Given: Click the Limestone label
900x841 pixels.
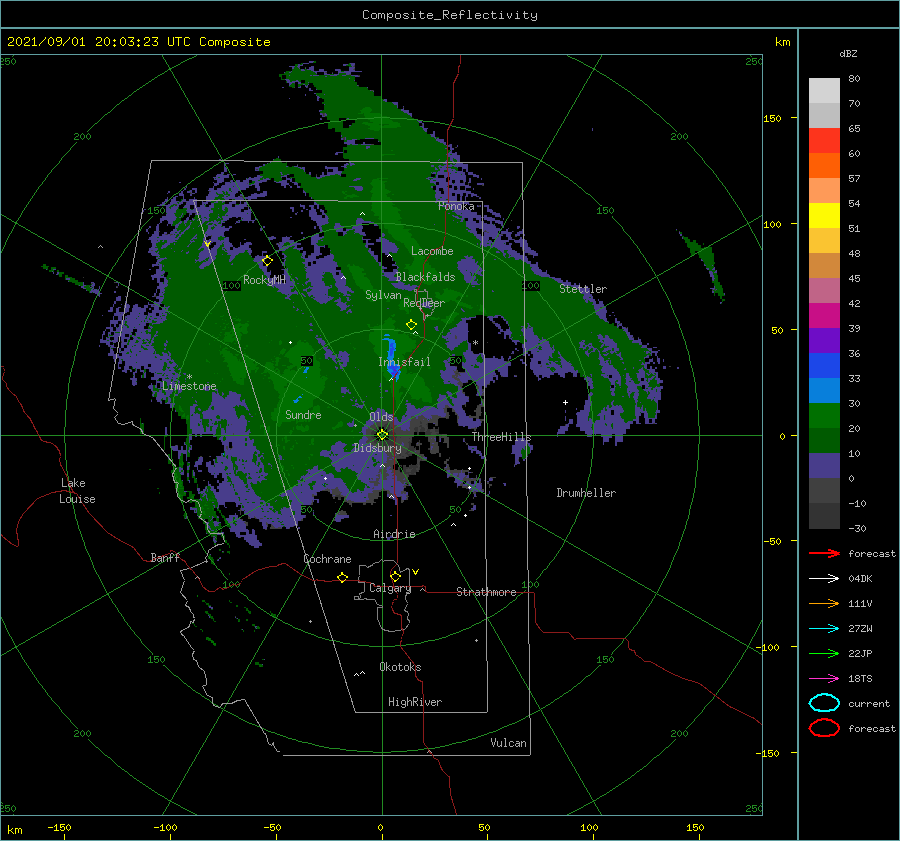Looking at the screenshot, I should [x=189, y=386].
